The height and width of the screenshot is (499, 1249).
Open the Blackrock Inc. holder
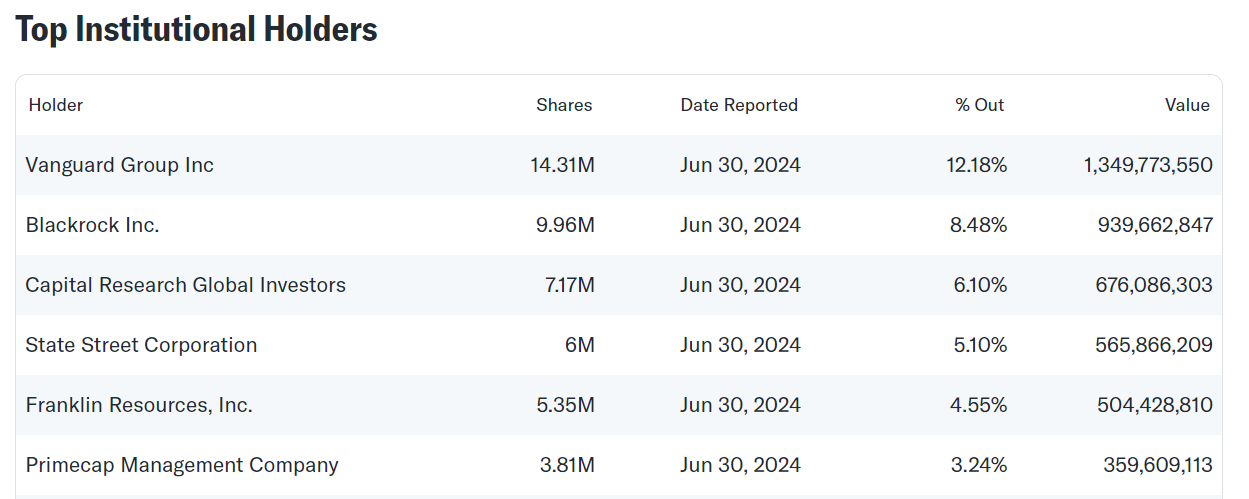[x=93, y=225]
